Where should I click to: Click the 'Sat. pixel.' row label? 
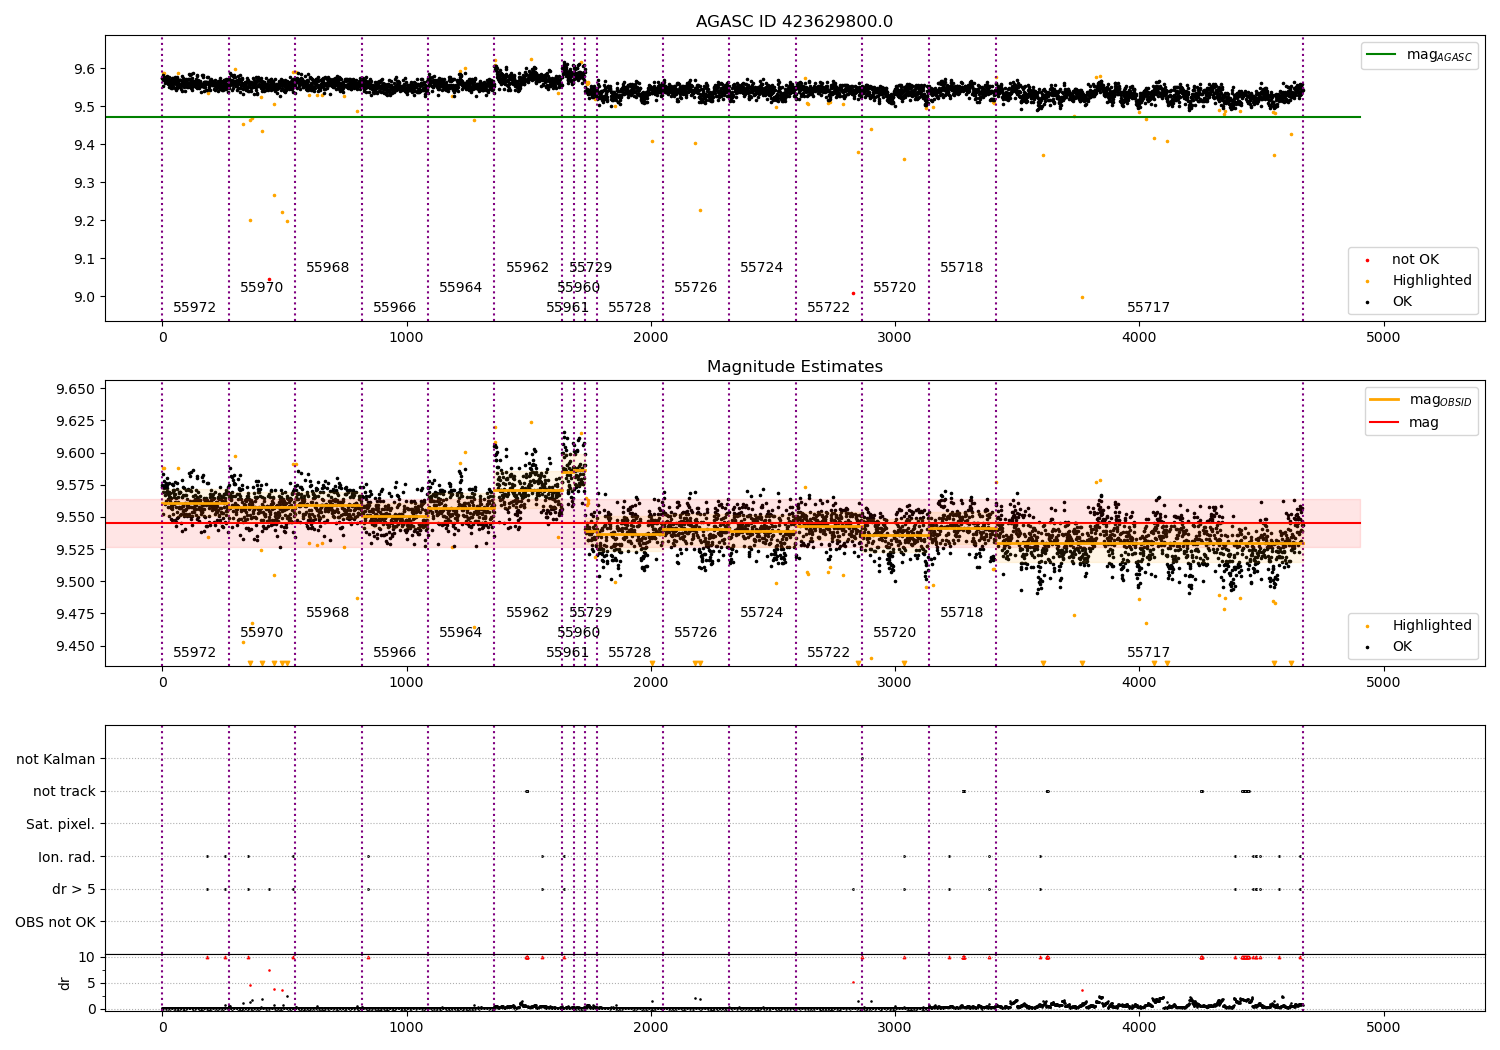(61, 824)
